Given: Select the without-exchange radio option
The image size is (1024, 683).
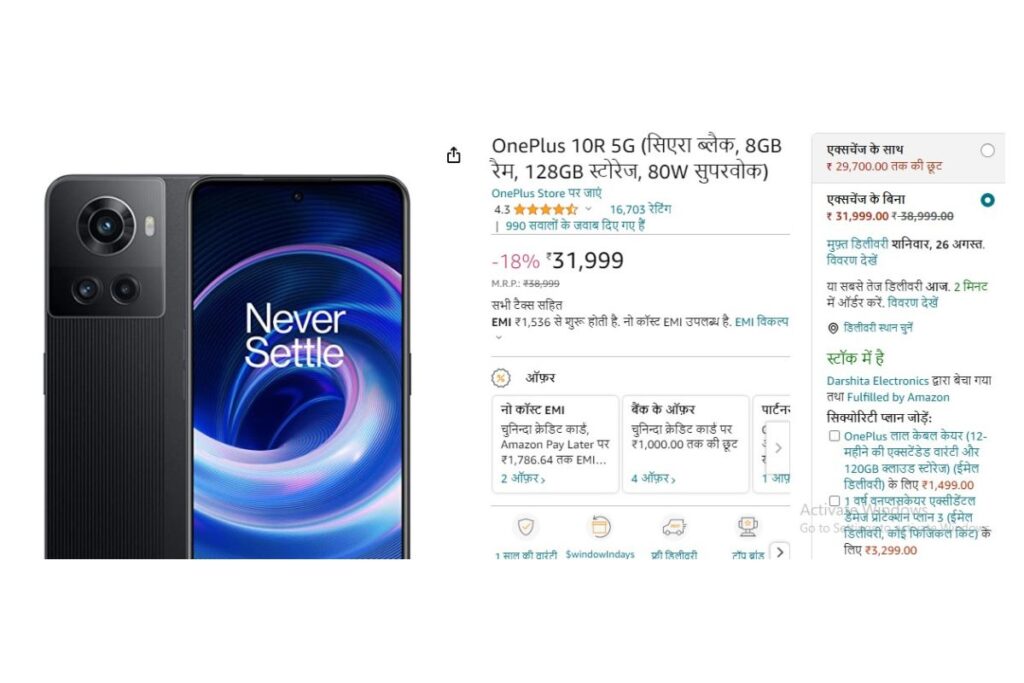Looking at the screenshot, I should (987, 200).
